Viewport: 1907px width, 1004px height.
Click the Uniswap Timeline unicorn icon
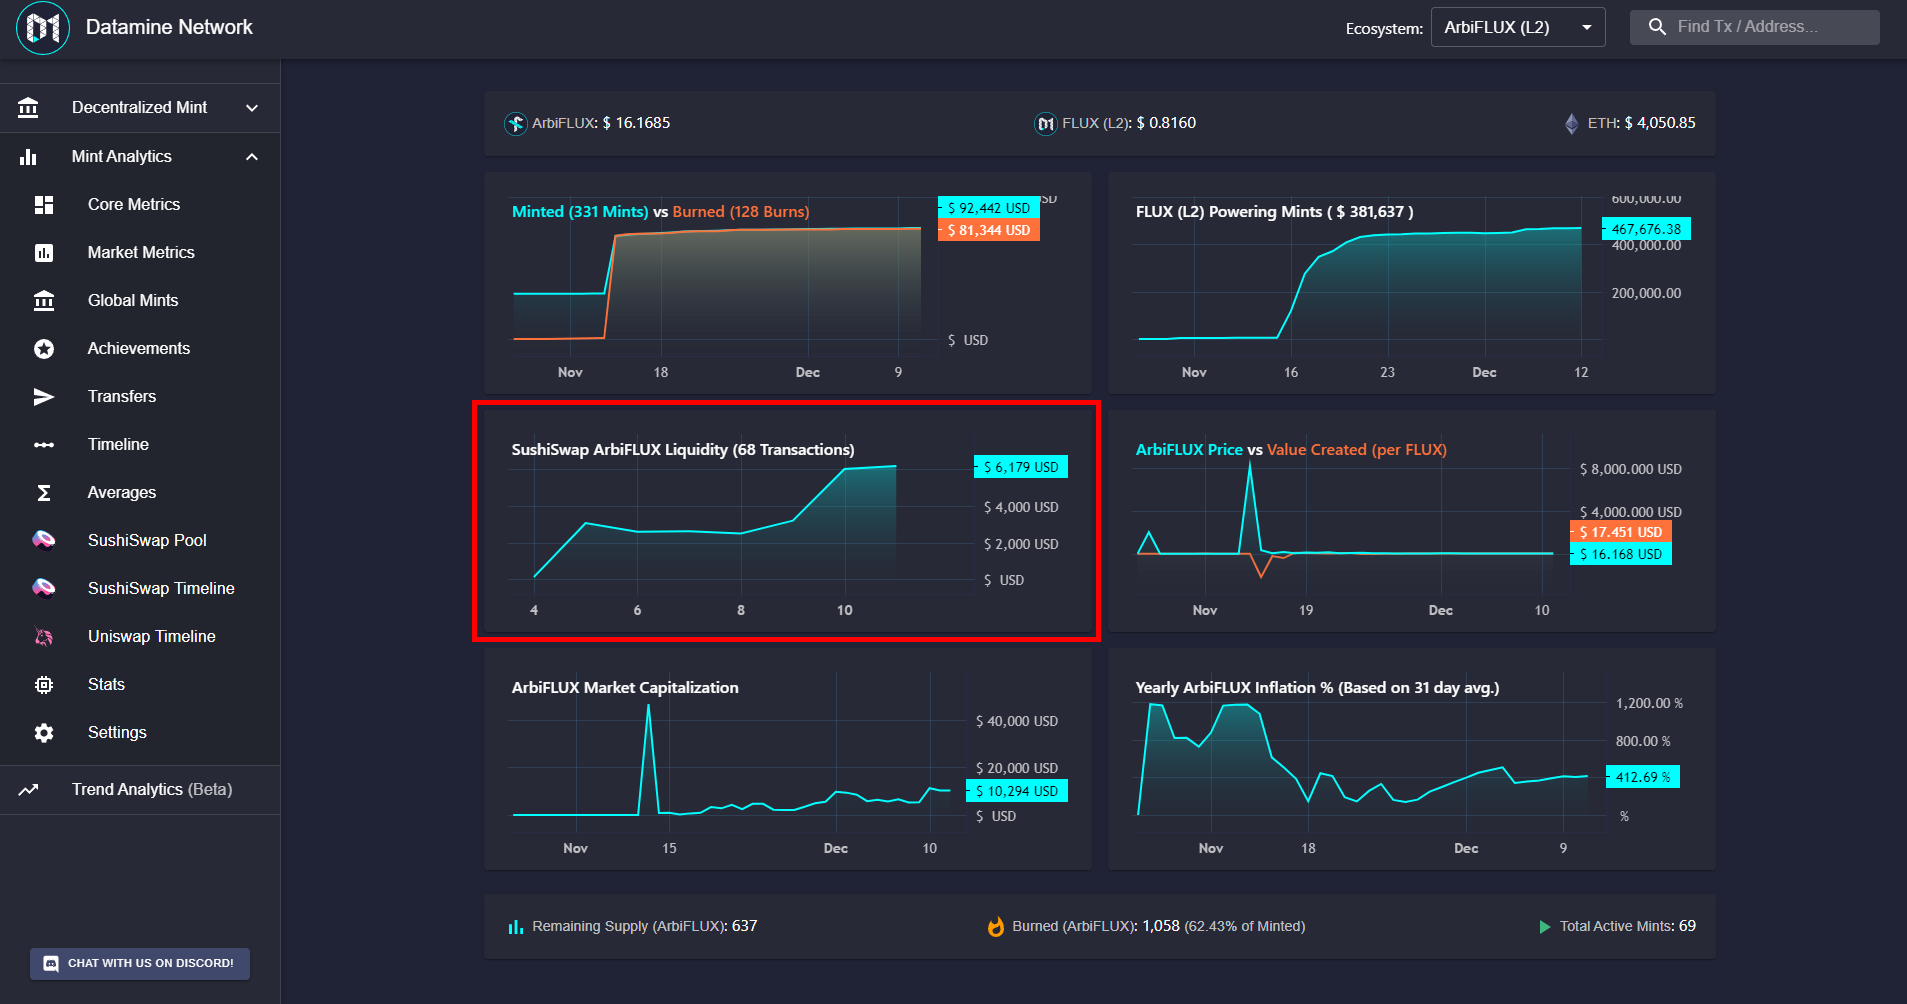pyautogui.click(x=44, y=637)
